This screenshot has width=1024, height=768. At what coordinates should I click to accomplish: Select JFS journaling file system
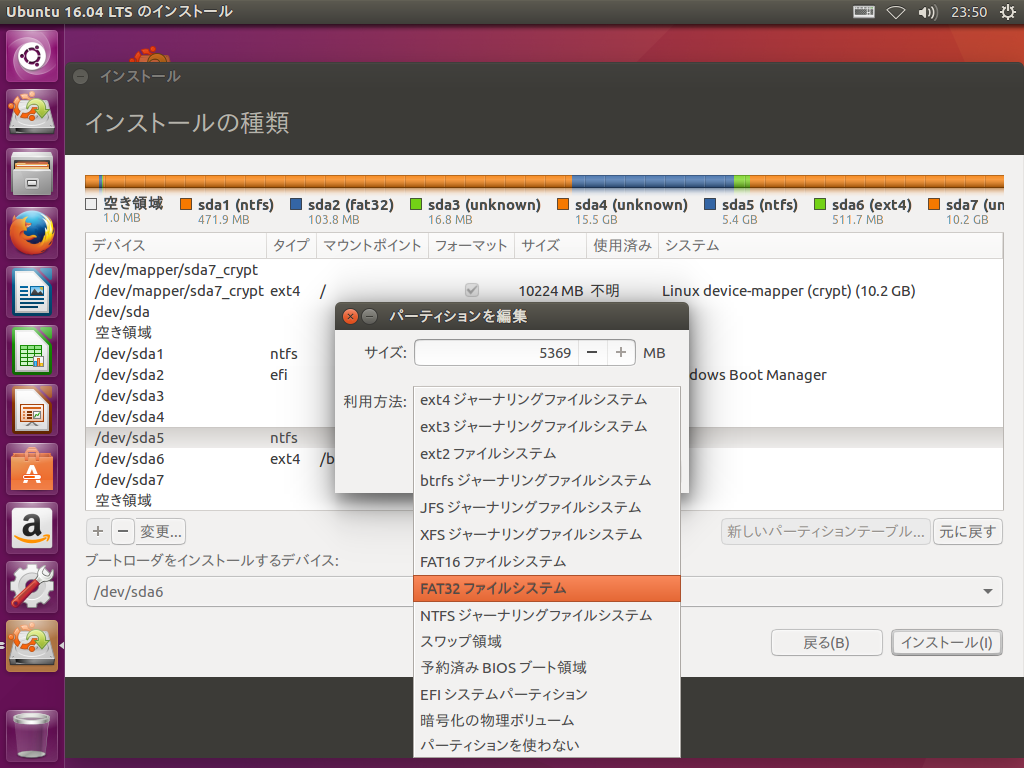pyautogui.click(x=547, y=507)
